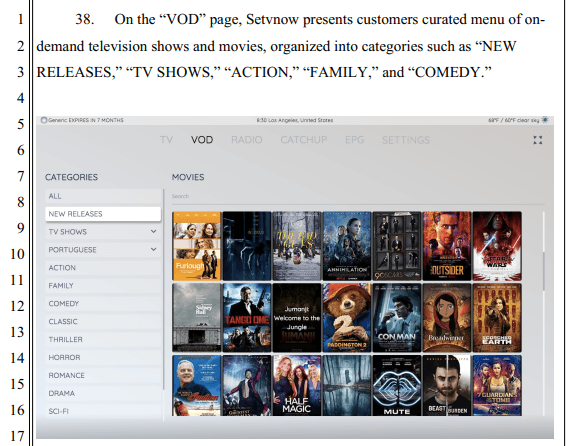Viewport: 578px width, 446px height.
Task: Expand the PORTUGUESE category chevron
Action: (x=153, y=250)
